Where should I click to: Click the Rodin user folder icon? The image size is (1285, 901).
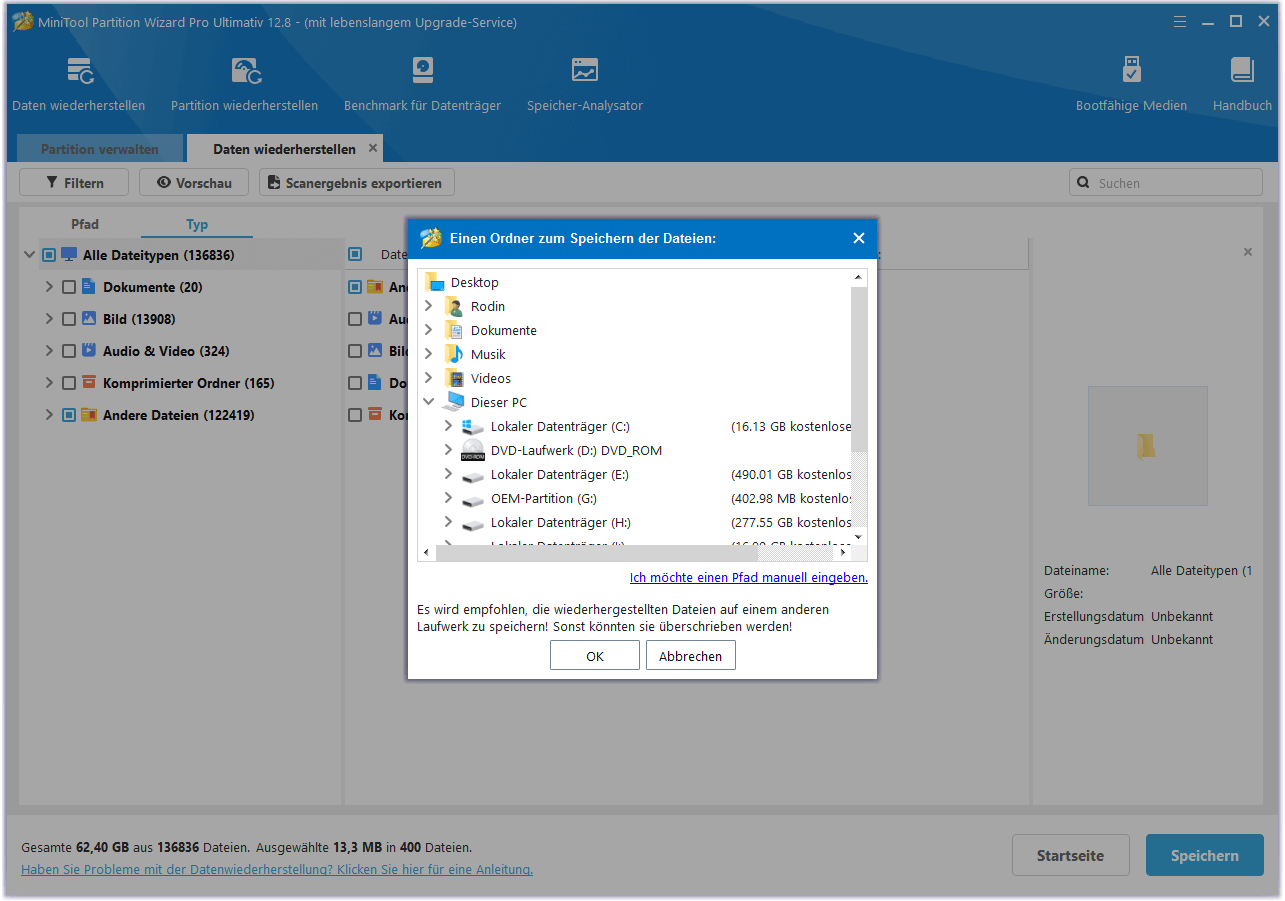[x=454, y=306]
